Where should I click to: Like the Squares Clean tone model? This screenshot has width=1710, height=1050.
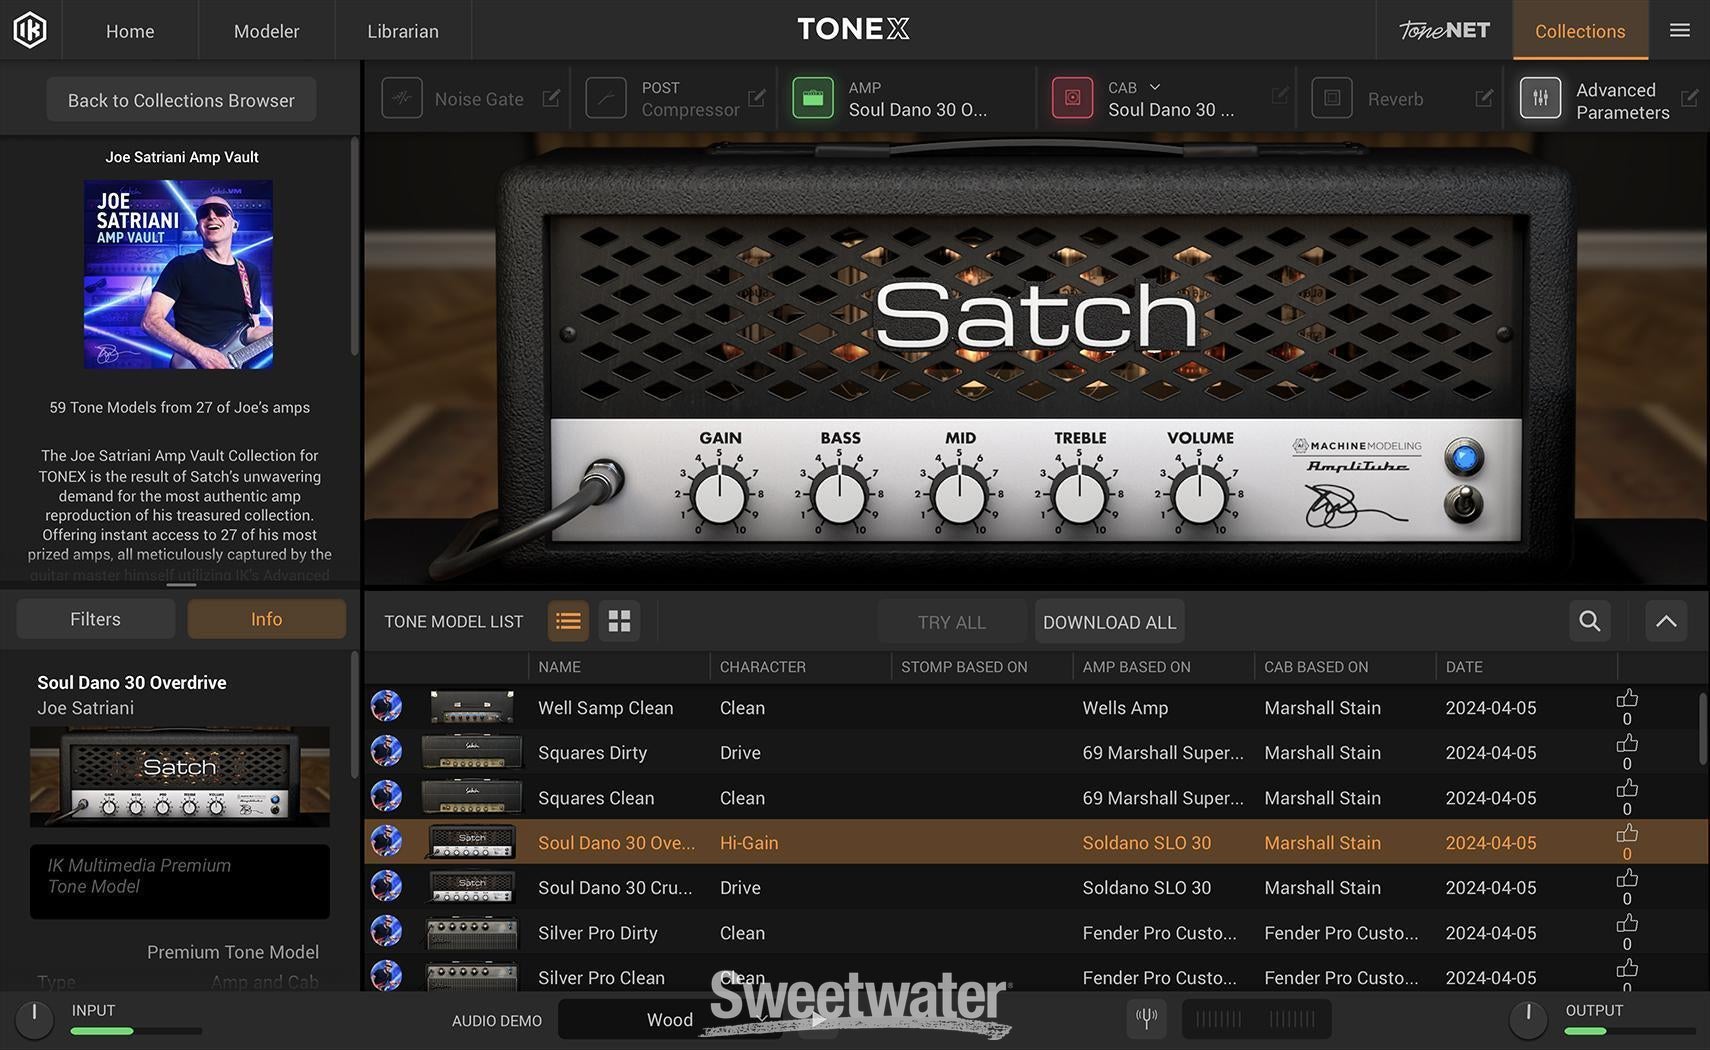pyautogui.click(x=1627, y=788)
